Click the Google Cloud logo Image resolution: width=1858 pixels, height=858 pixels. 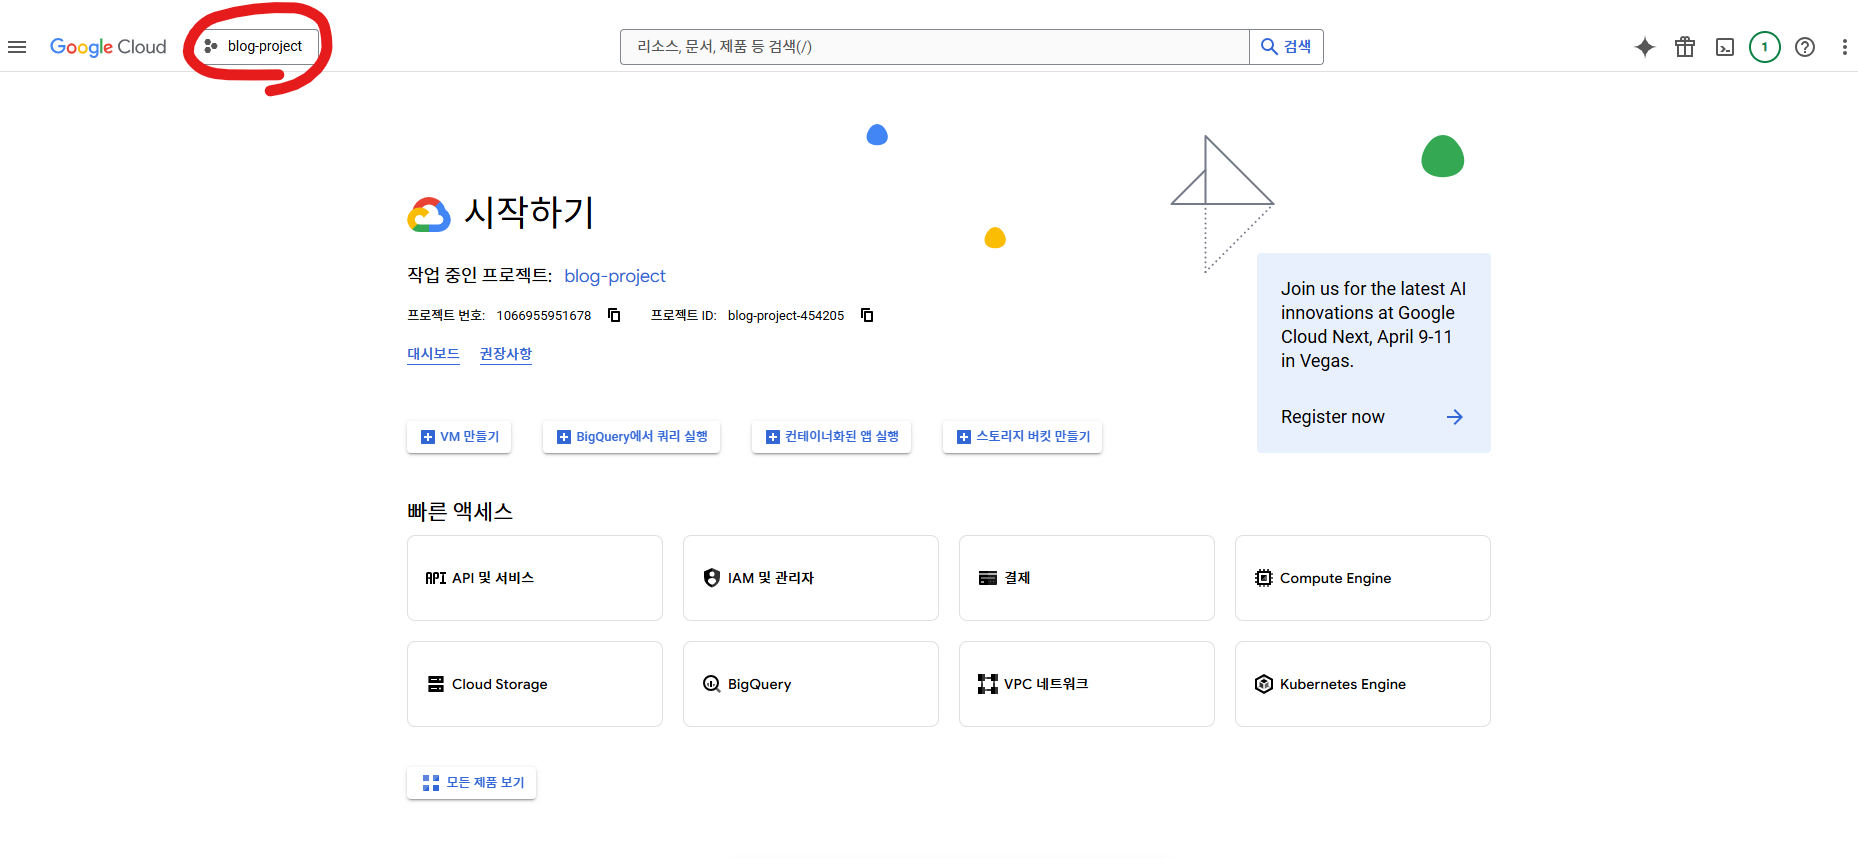point(108,47)
